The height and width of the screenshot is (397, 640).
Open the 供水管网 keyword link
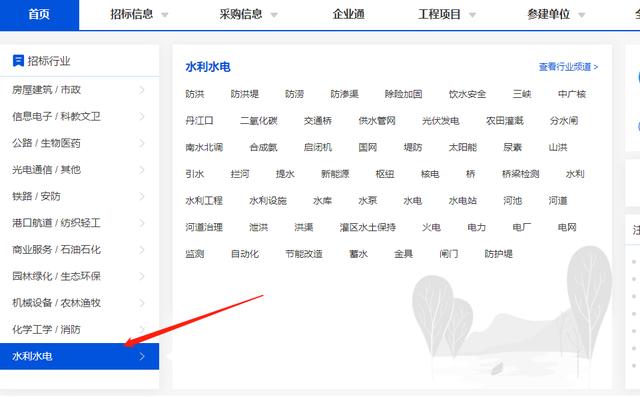[x=377, y=121]
